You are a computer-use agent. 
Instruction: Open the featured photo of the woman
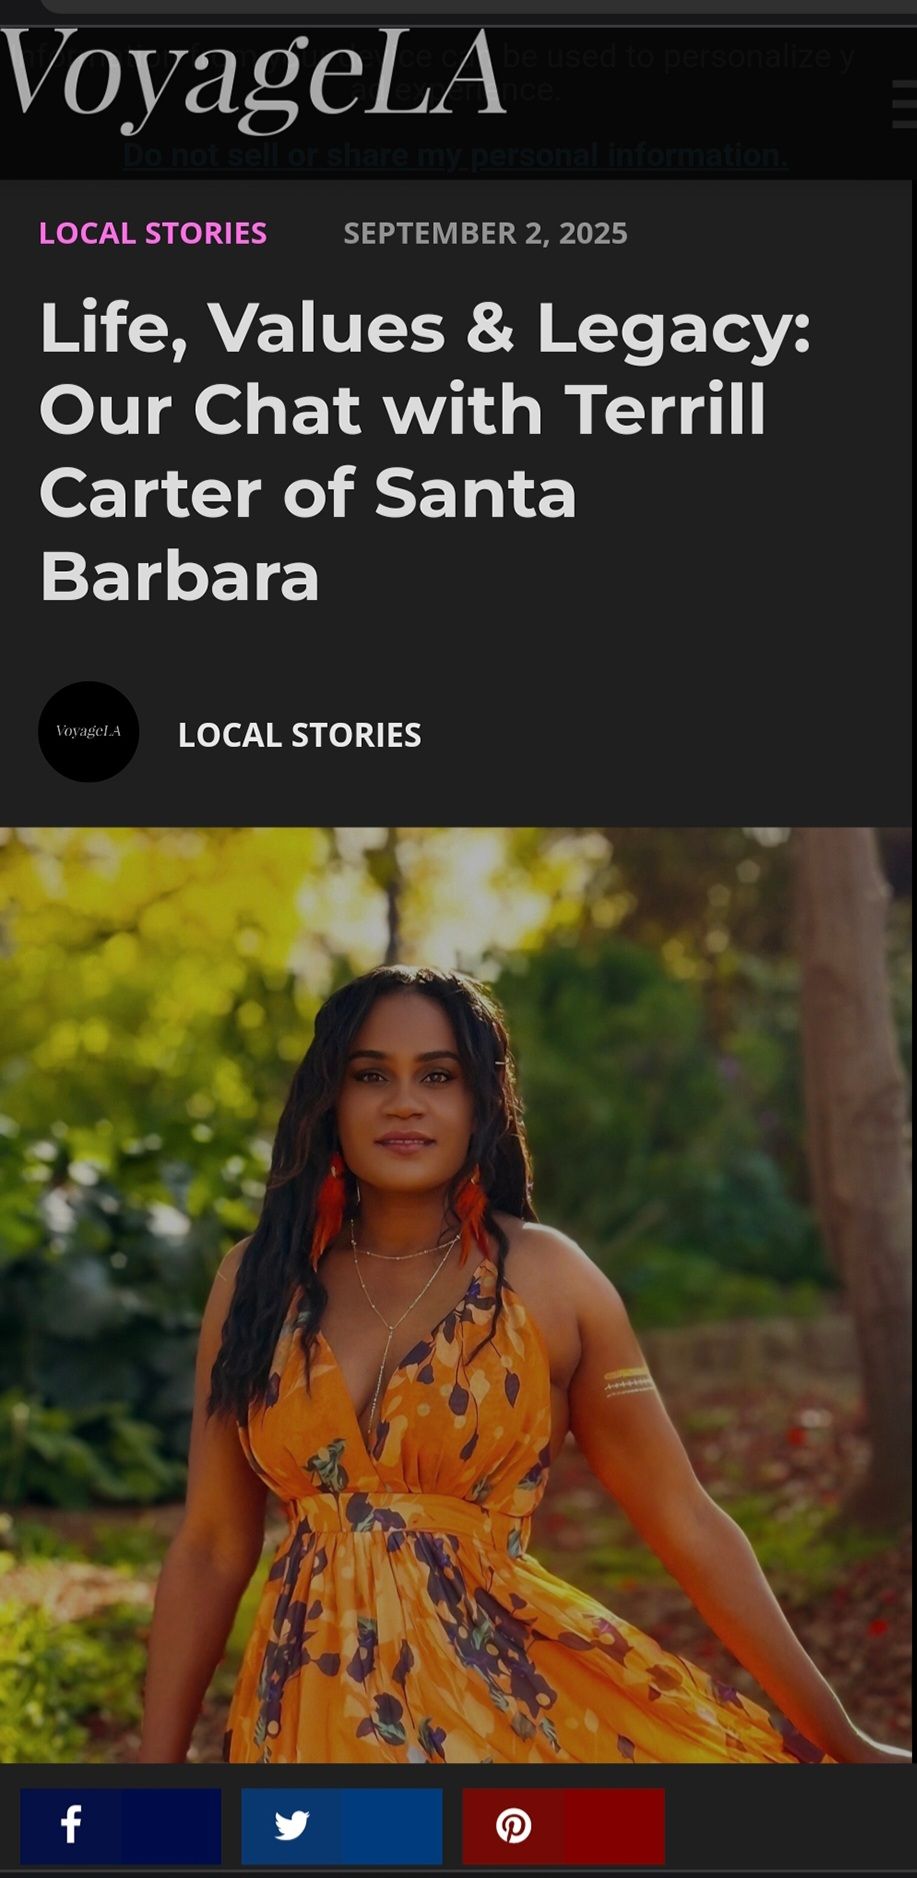point(458,1294)
